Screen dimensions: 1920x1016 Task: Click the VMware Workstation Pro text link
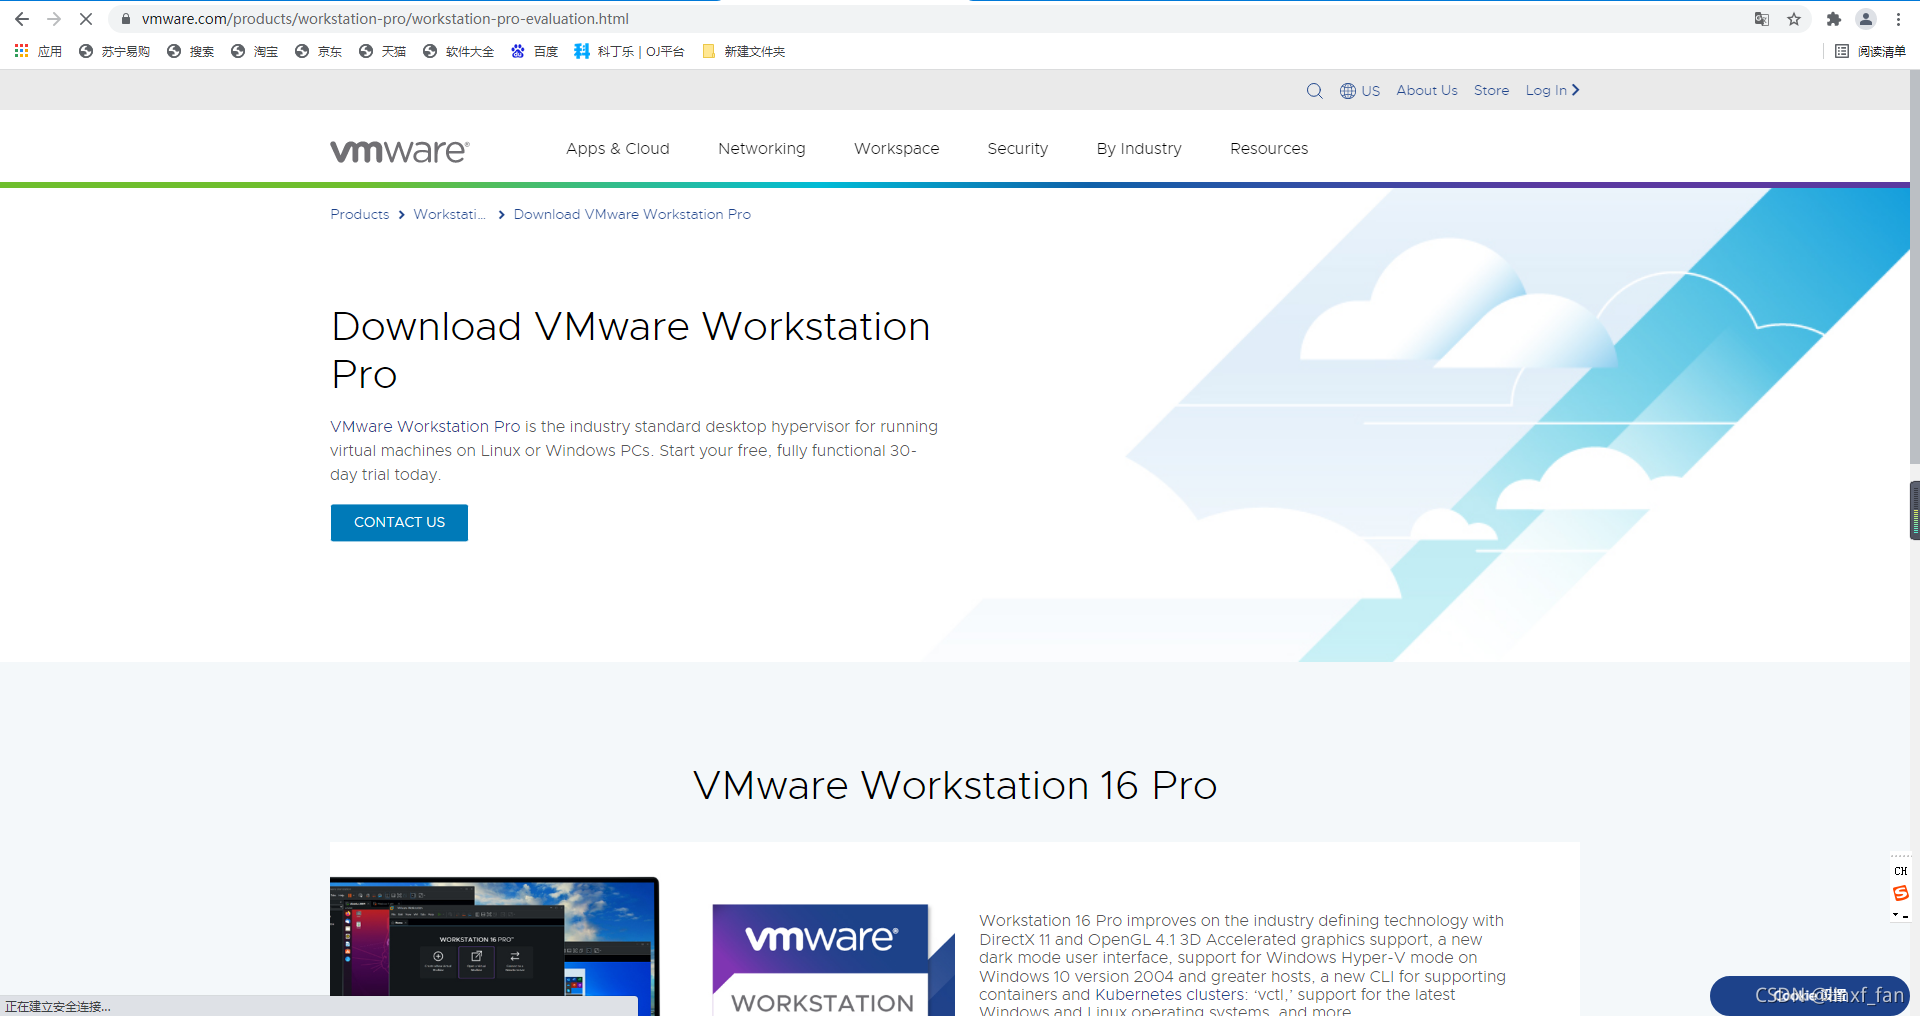pos(425,426)
